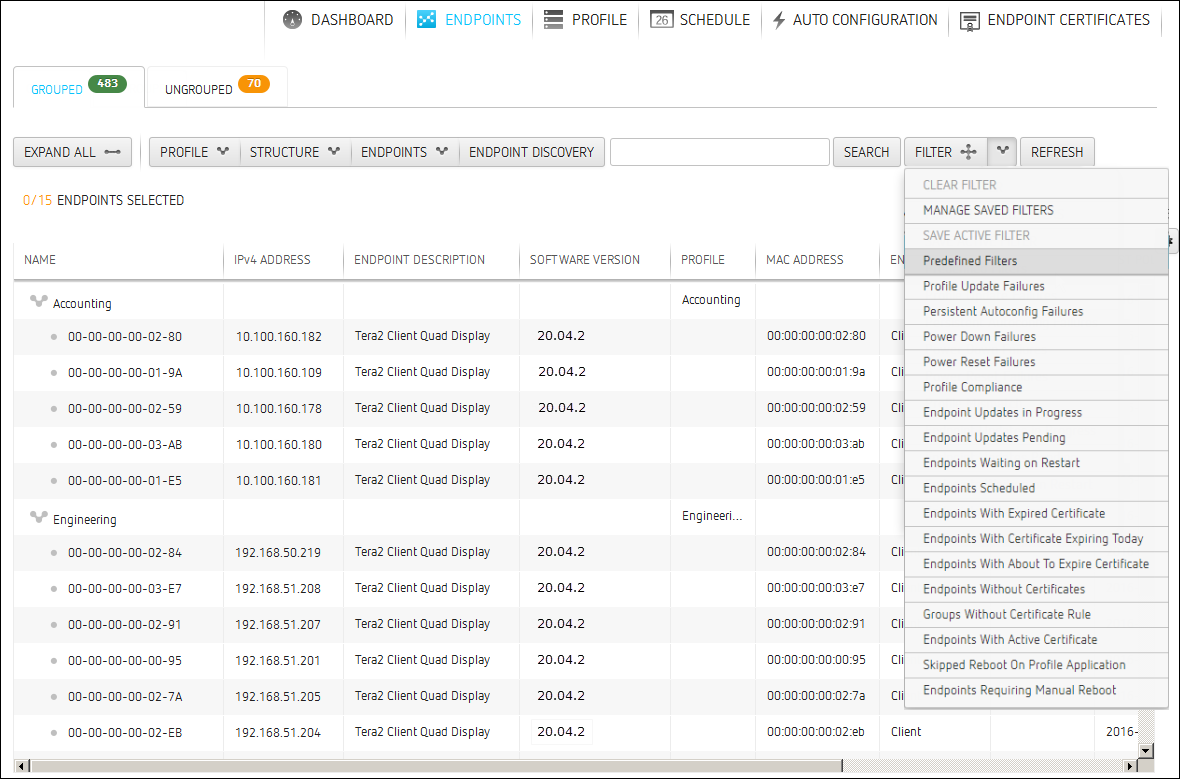
Task: Select Power Reset Failures filter
Action: point(1036,362)
